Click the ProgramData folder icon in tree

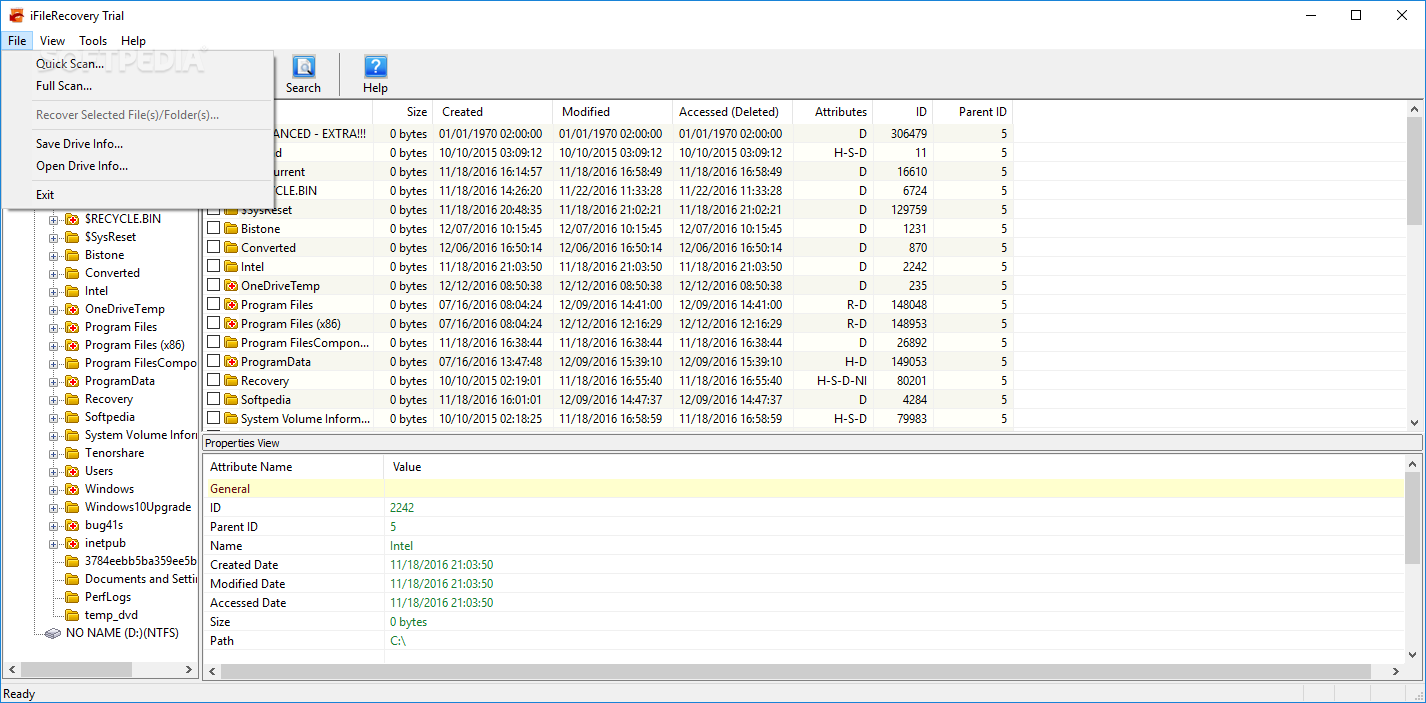pos(72,381)
